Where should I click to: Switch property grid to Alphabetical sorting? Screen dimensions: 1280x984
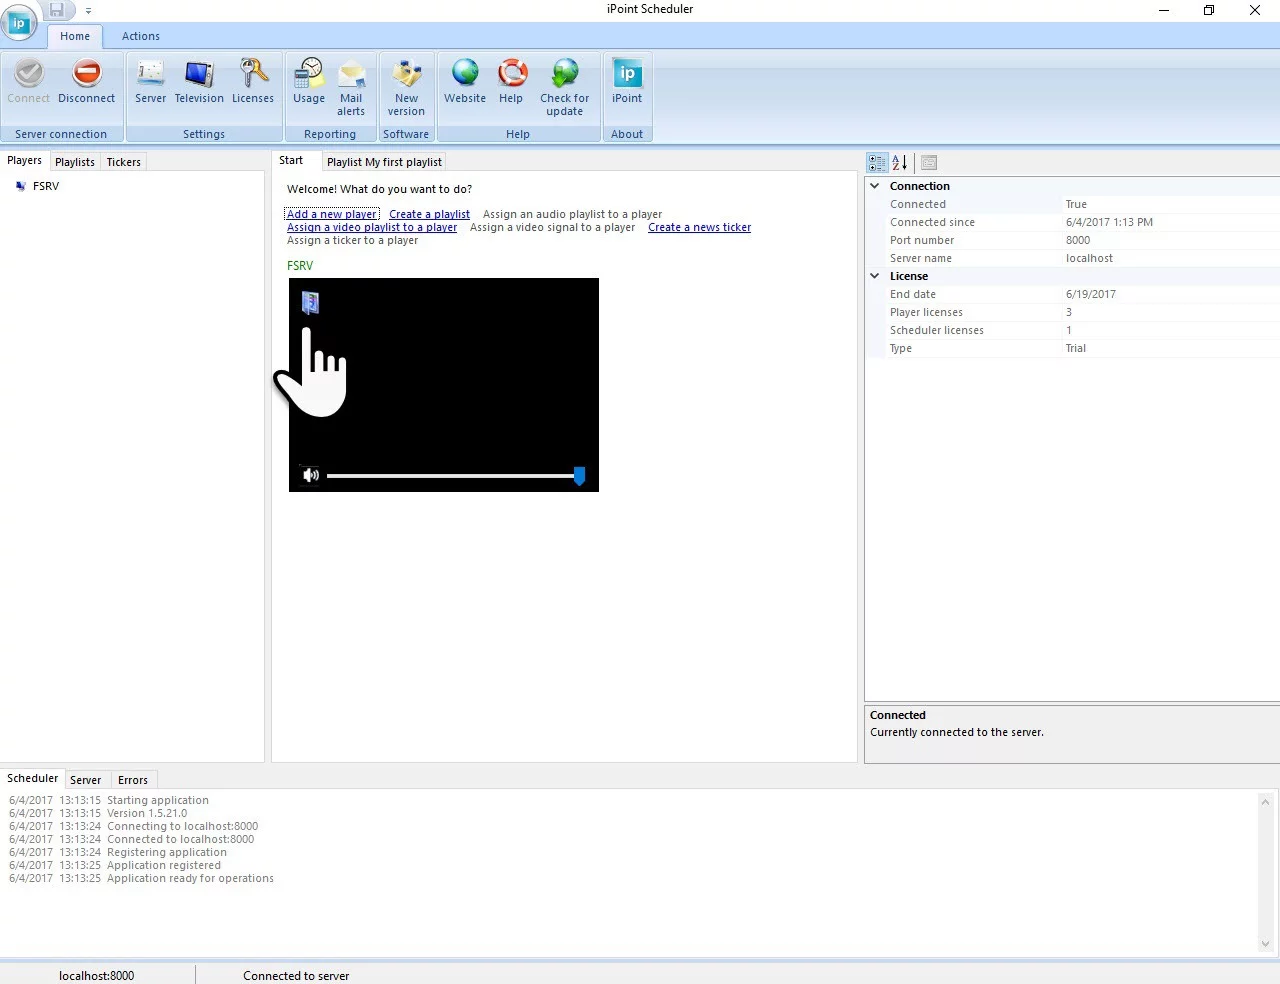(900, 163)
